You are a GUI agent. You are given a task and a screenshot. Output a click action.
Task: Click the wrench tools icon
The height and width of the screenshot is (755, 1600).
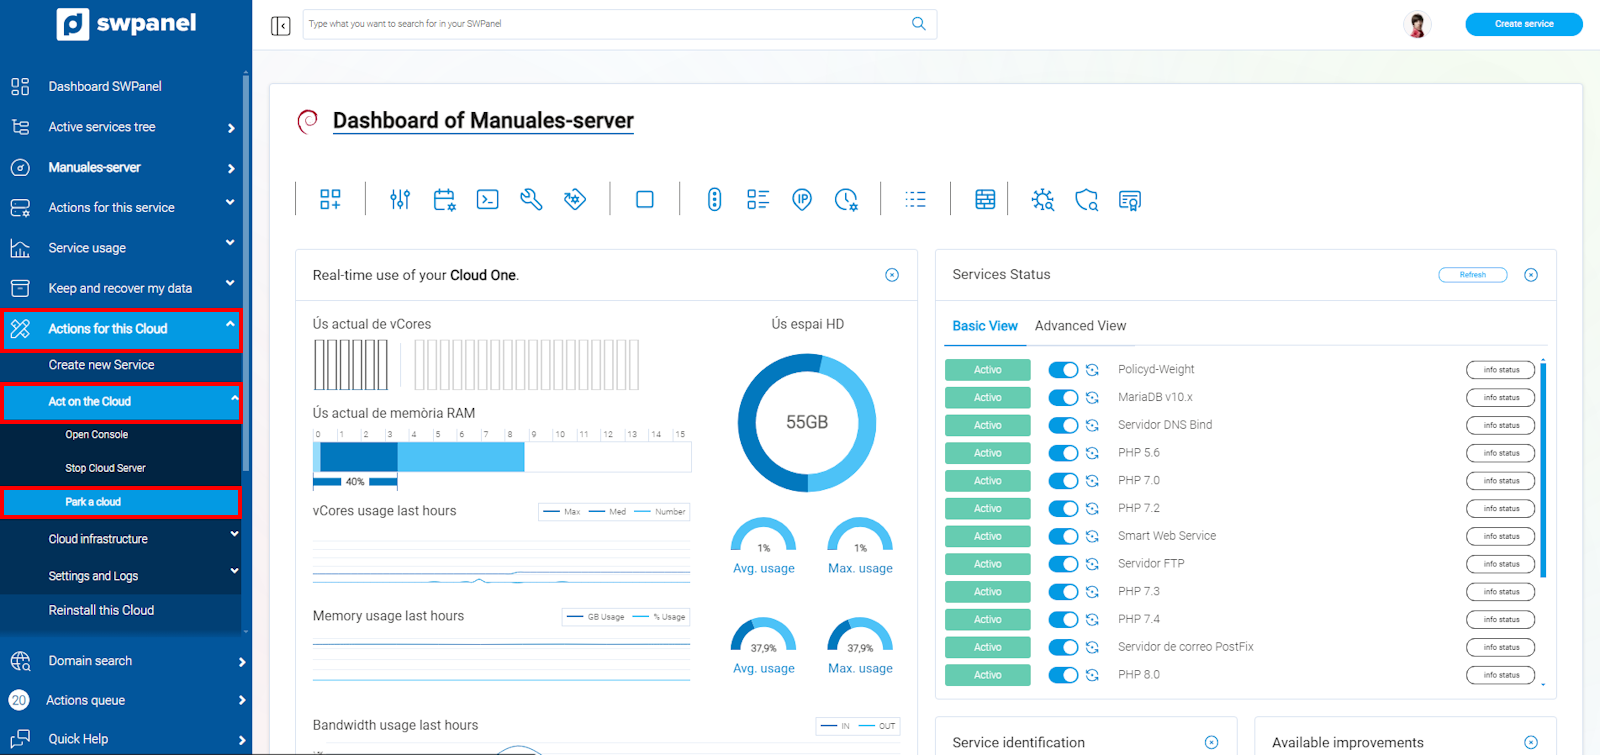pyautogui.click(x=531, y=199)
